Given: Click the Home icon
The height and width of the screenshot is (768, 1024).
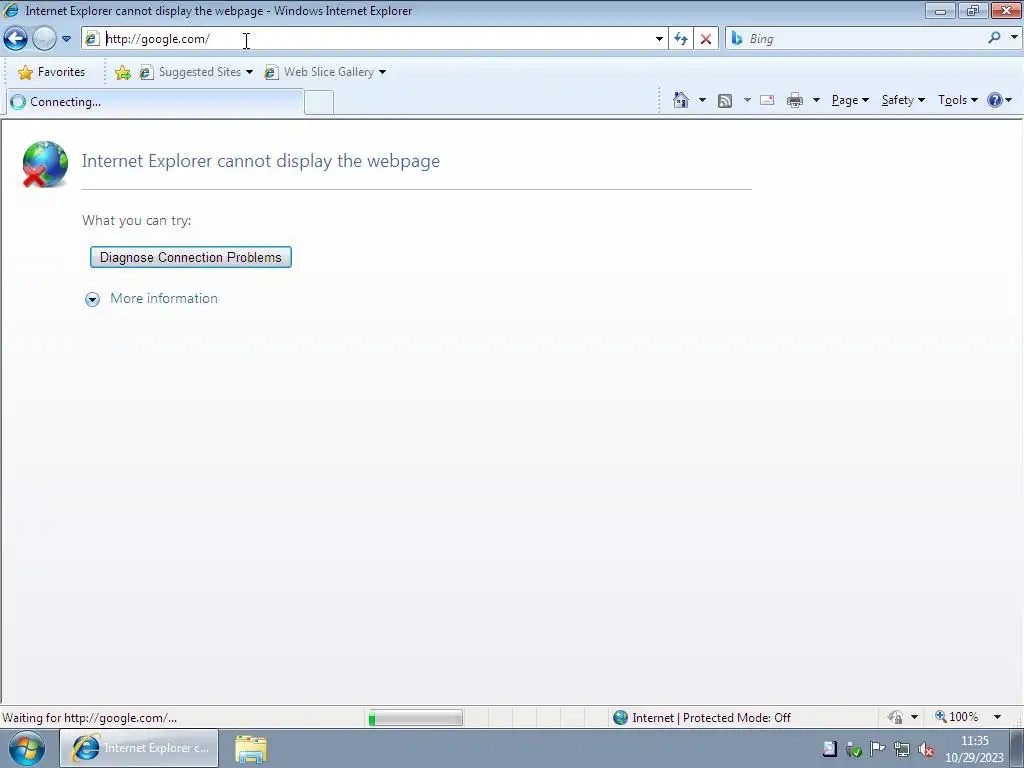Looking at the screenshot, I should (x=680, y=100).
